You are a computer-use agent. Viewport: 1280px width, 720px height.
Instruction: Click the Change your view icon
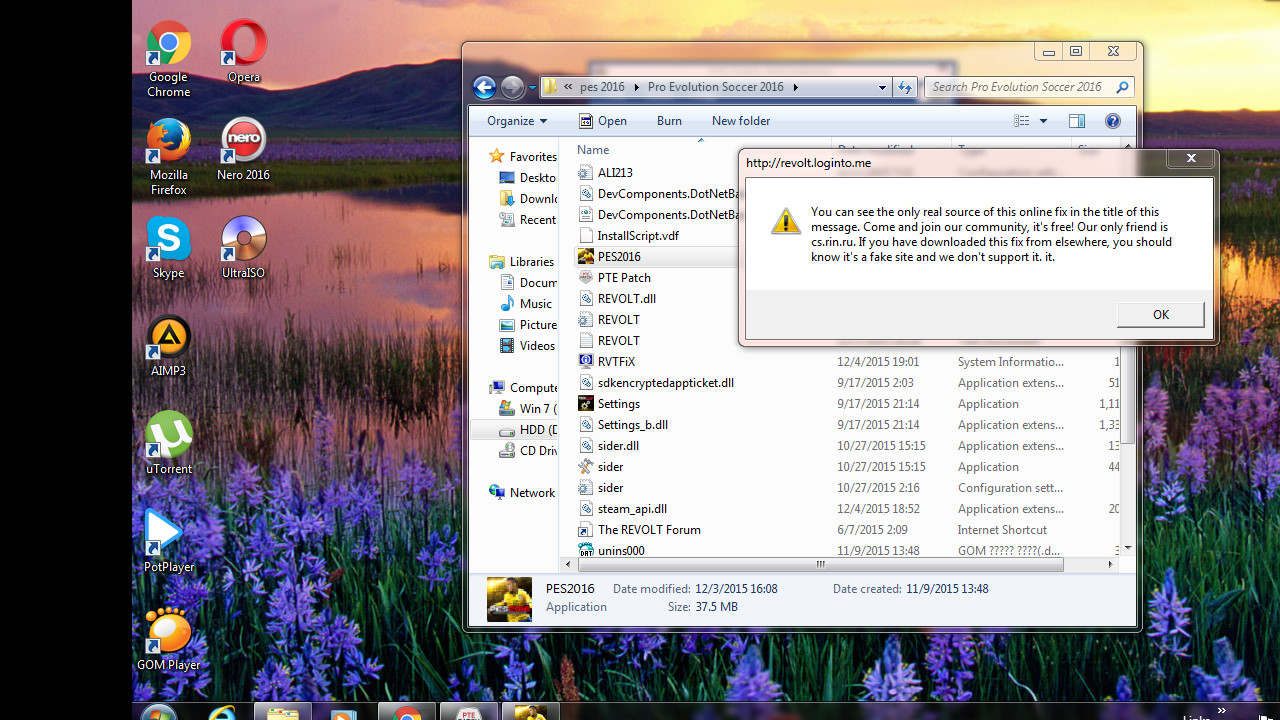pos(1022,121)
